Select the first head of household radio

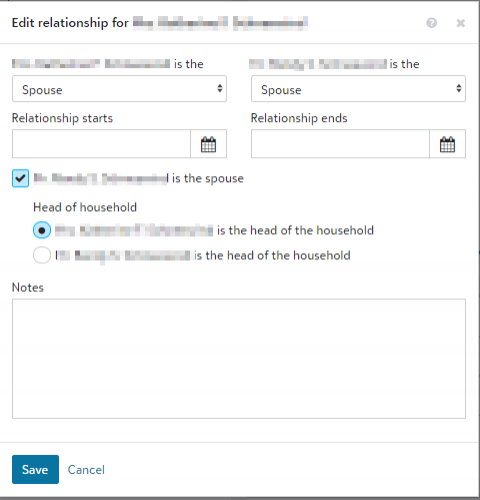[42, 230]
